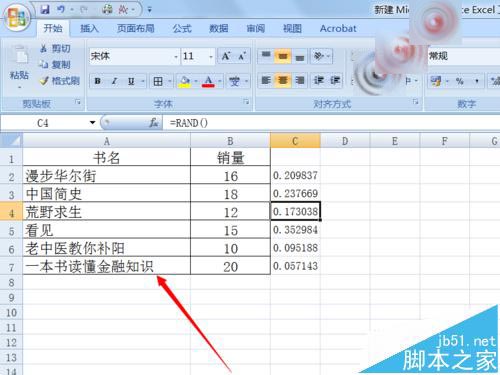The height and width of the screenshot is (375, 500).
Task: Increase the indent level
Action: (335, 80)
